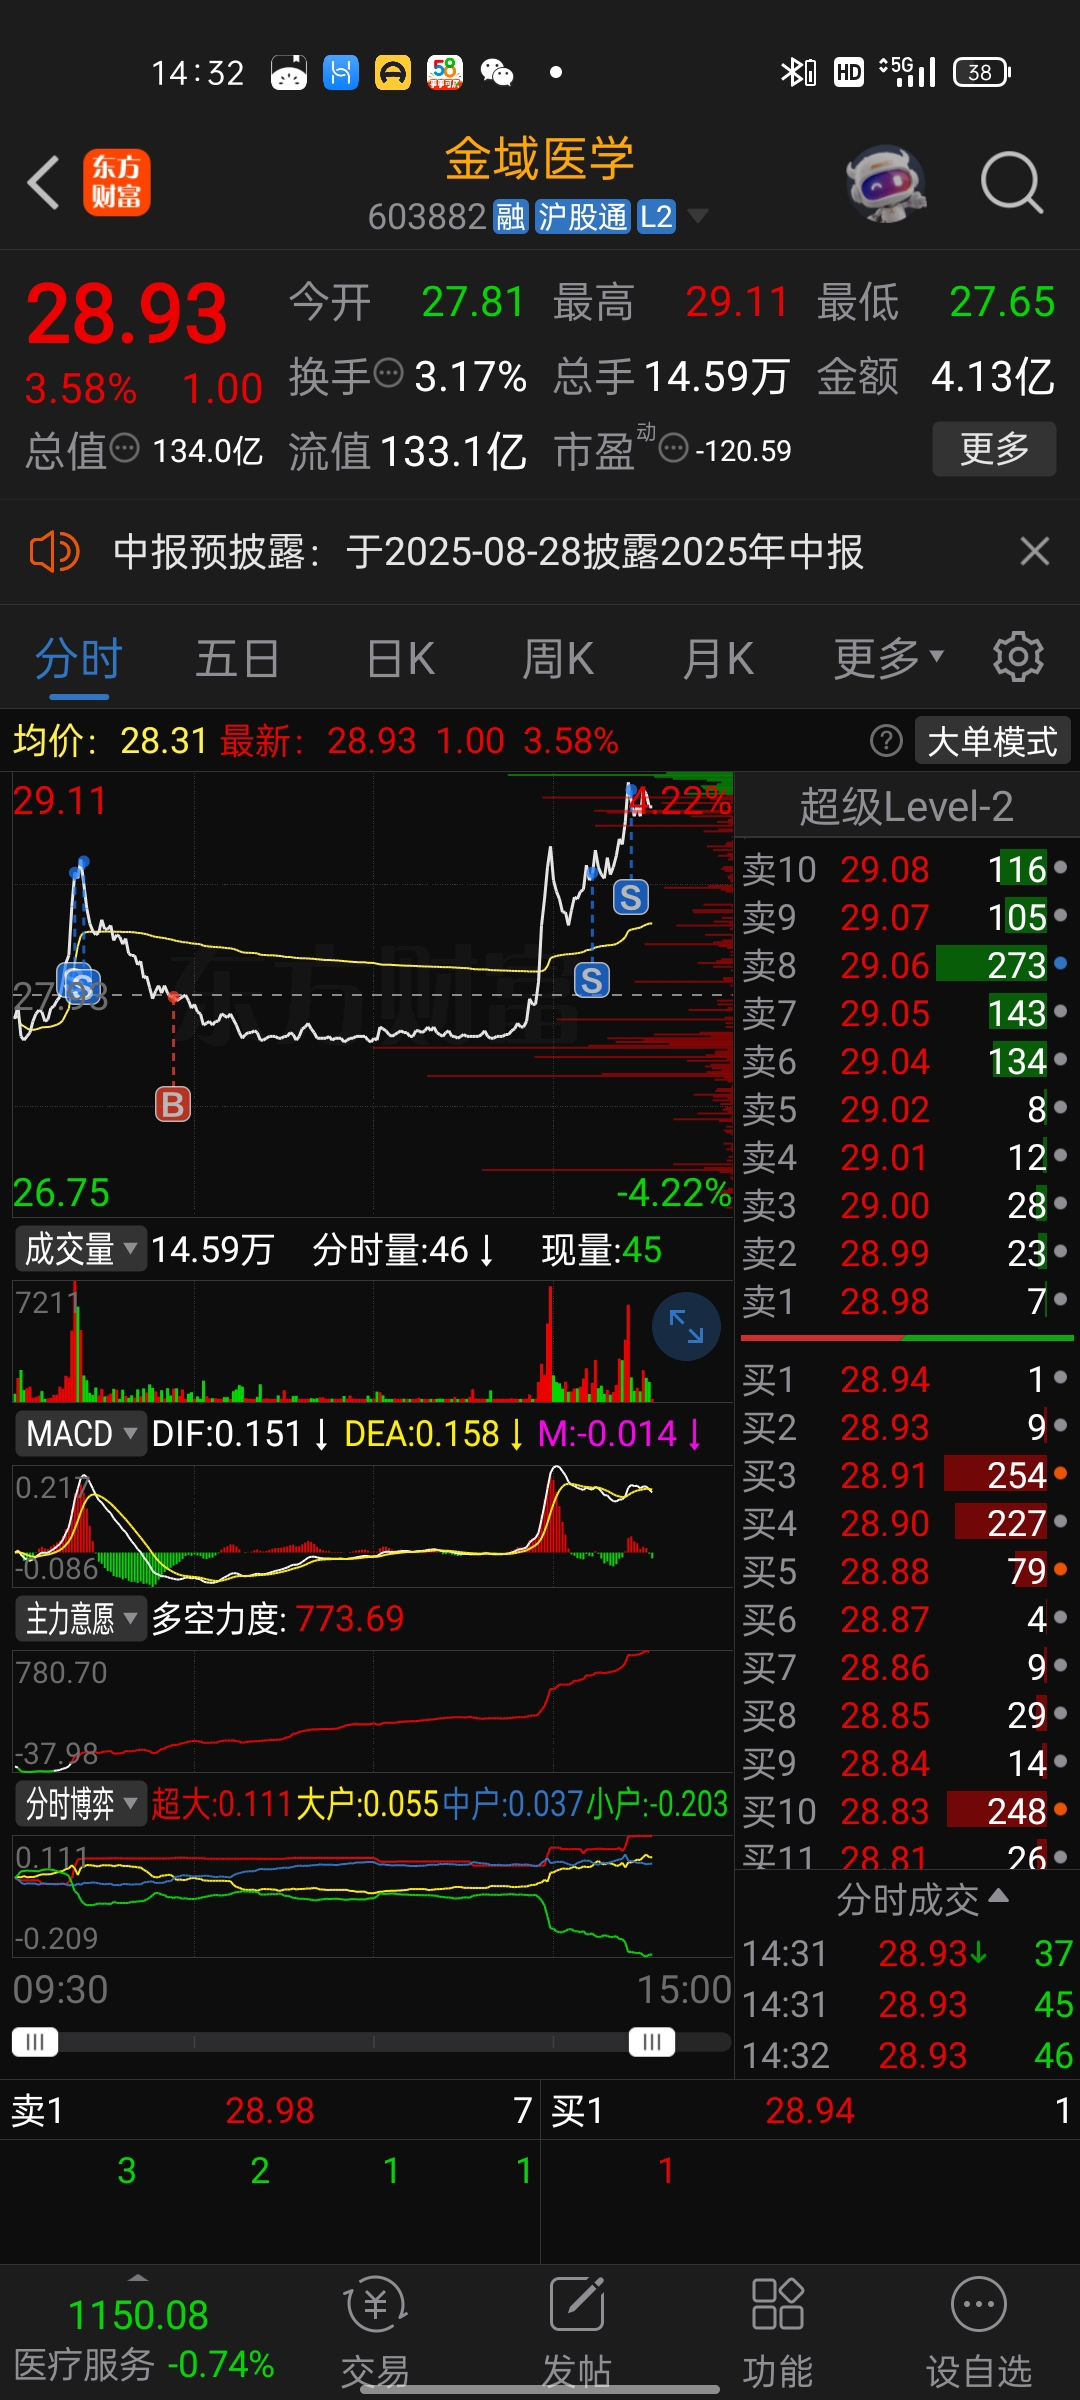Open the 主力意愿 indicator dropdown
The width and height of the screenshot is (1080, 2400).
pos(80,1618)
